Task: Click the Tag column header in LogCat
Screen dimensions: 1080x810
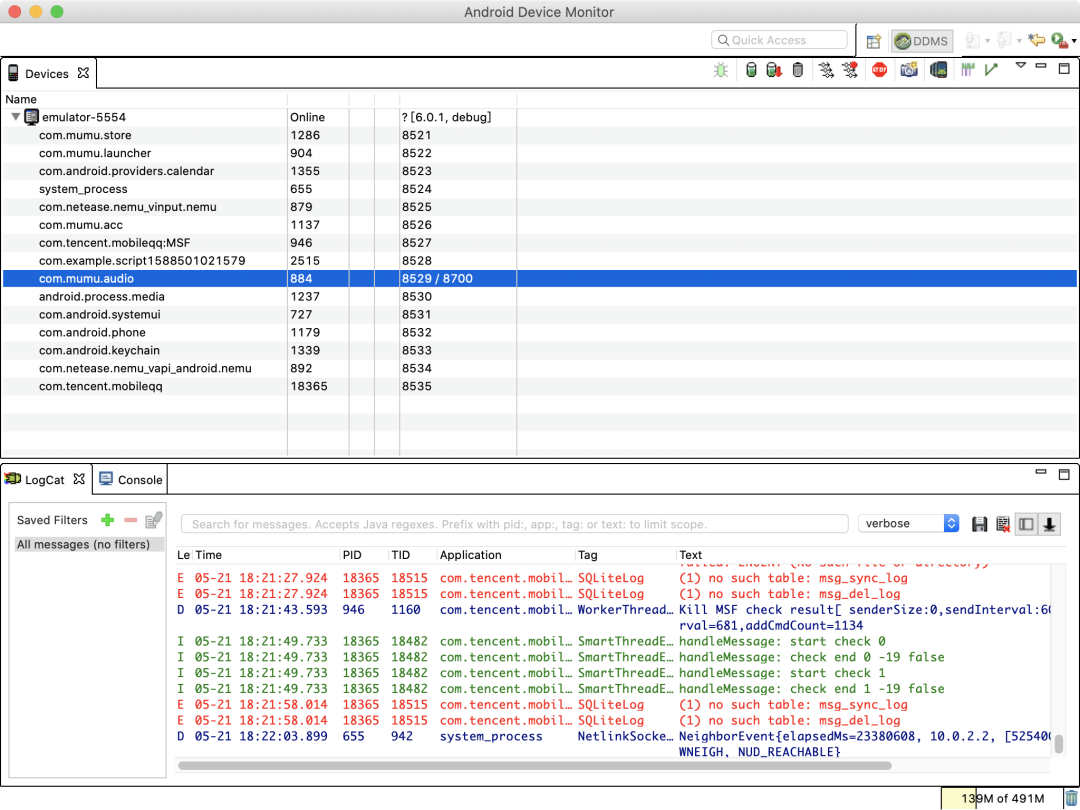Action: 625,554
